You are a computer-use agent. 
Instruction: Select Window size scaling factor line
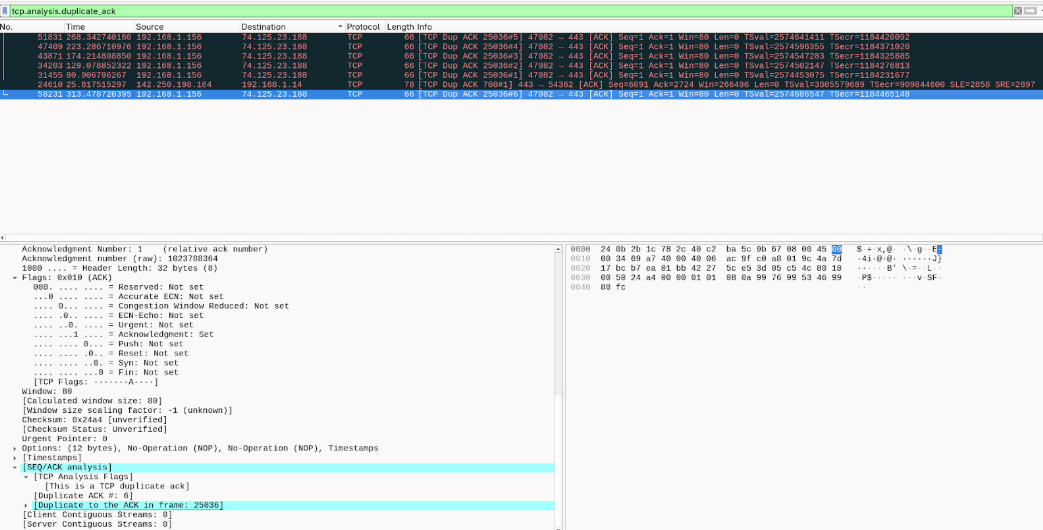pyautogui.click(x=127, y=410)
